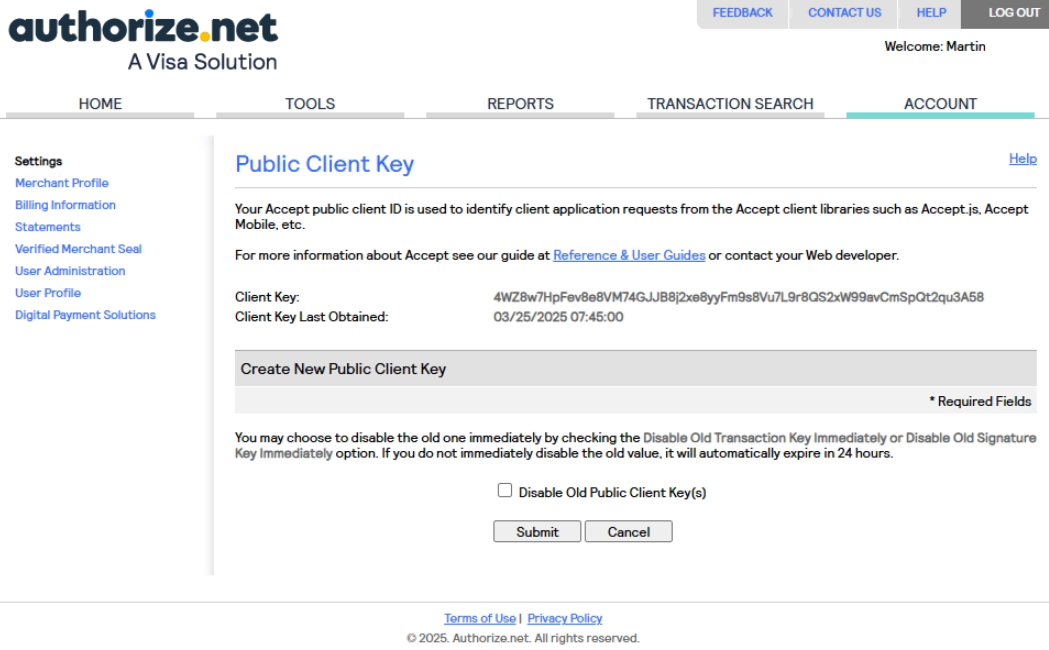1049x650 pixels.
Task: Open the FEEDBACK link in header
Action: click(x=742, y=13)
